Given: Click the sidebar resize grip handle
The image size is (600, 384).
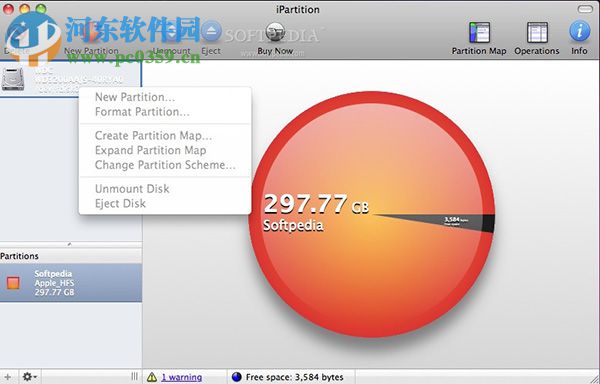Looking at the screenshot, I should pyautogui.click(x=134, y=377).
